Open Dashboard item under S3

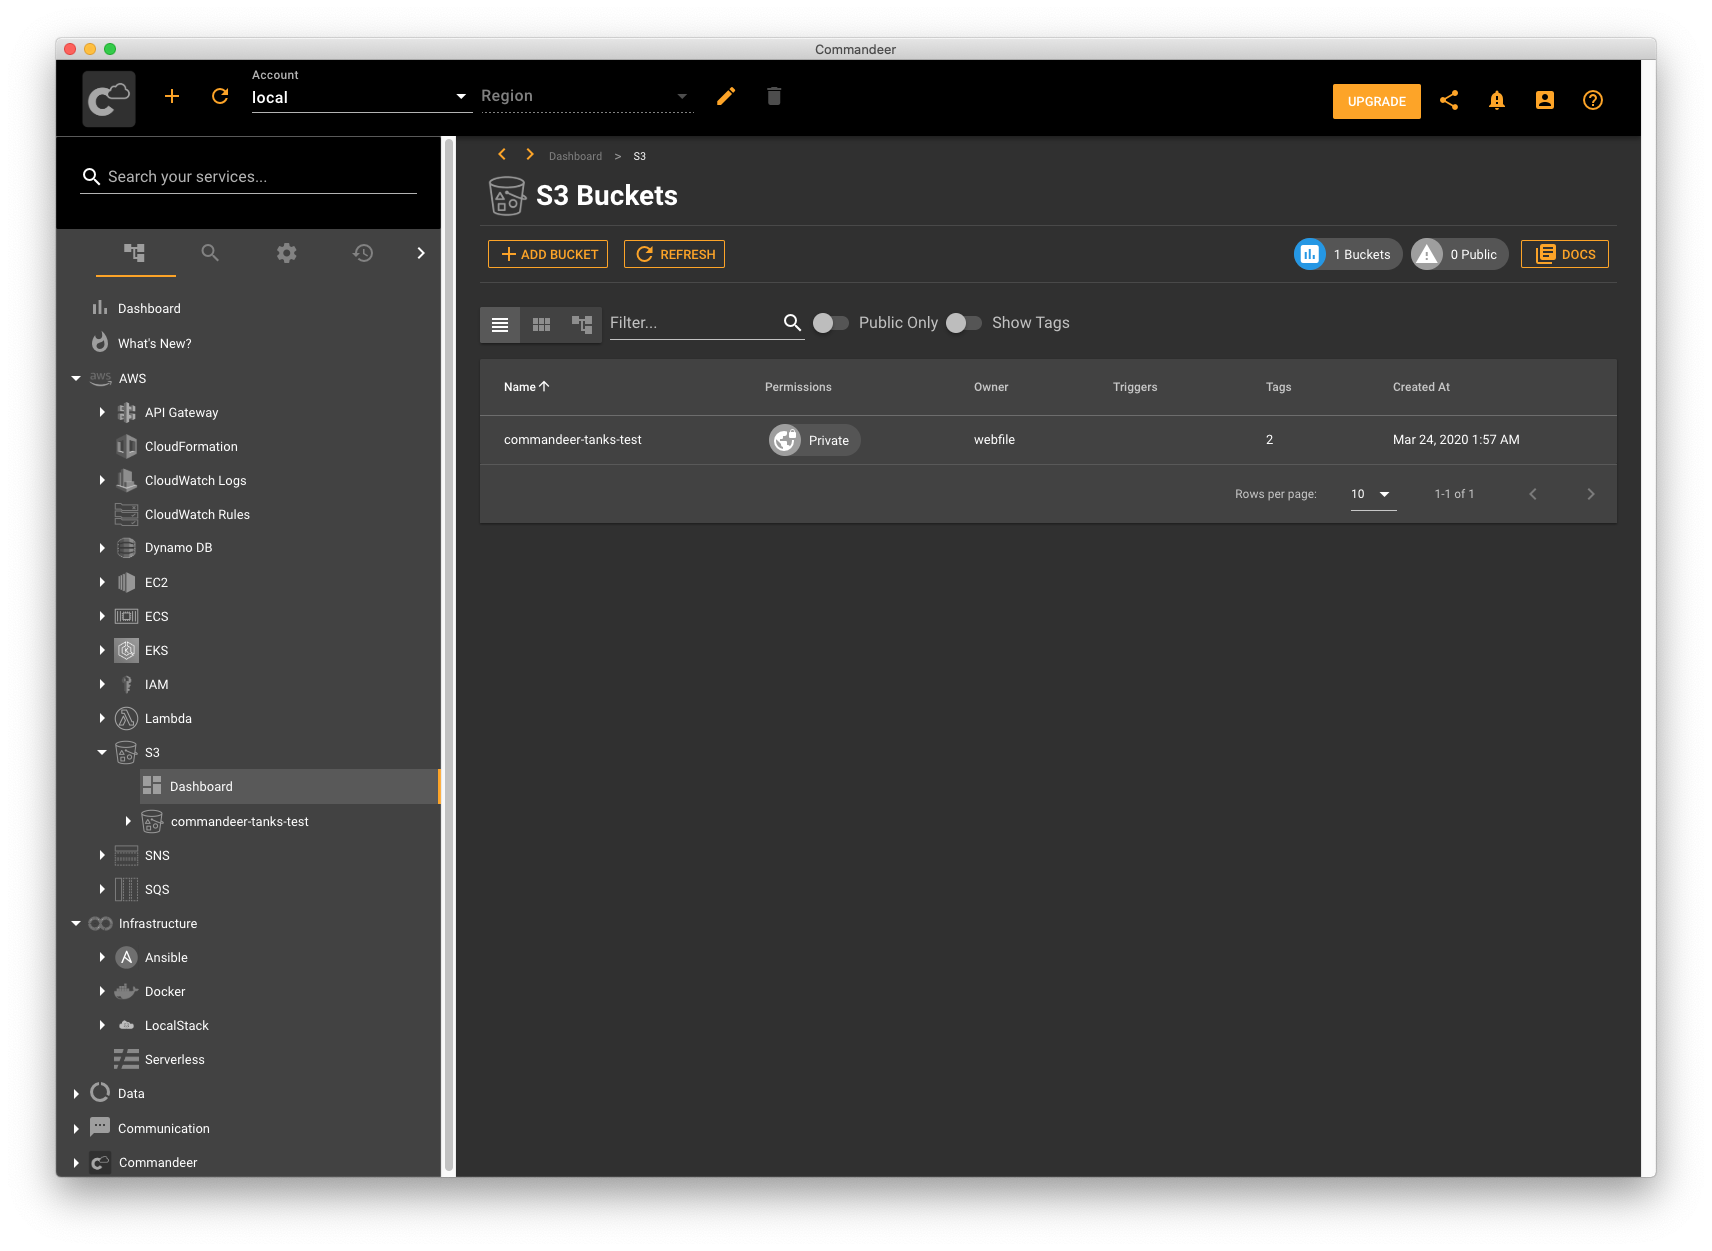pyautogui.click(x=289, y=786)
